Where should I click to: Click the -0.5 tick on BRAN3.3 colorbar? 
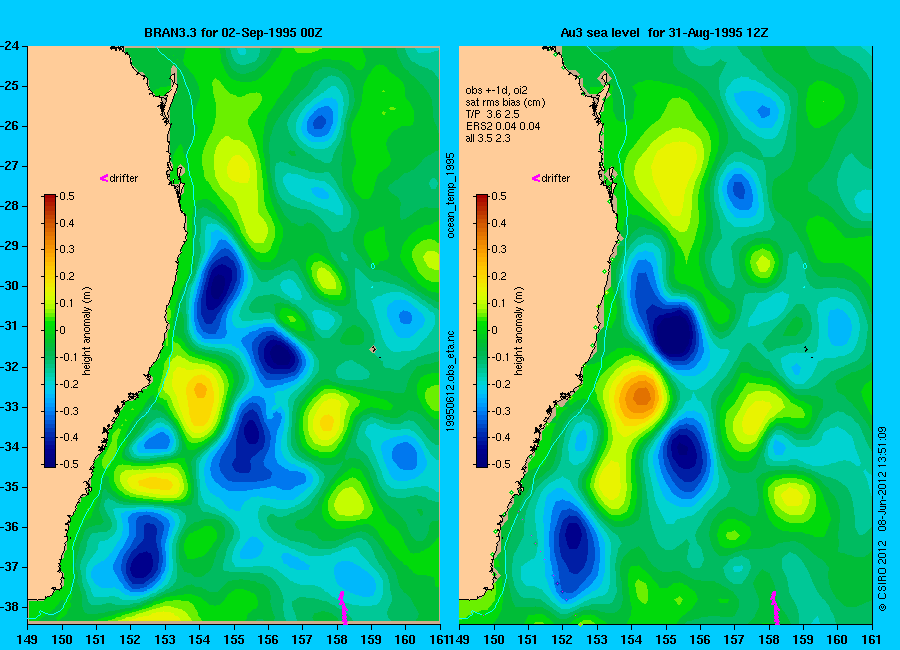68,464
